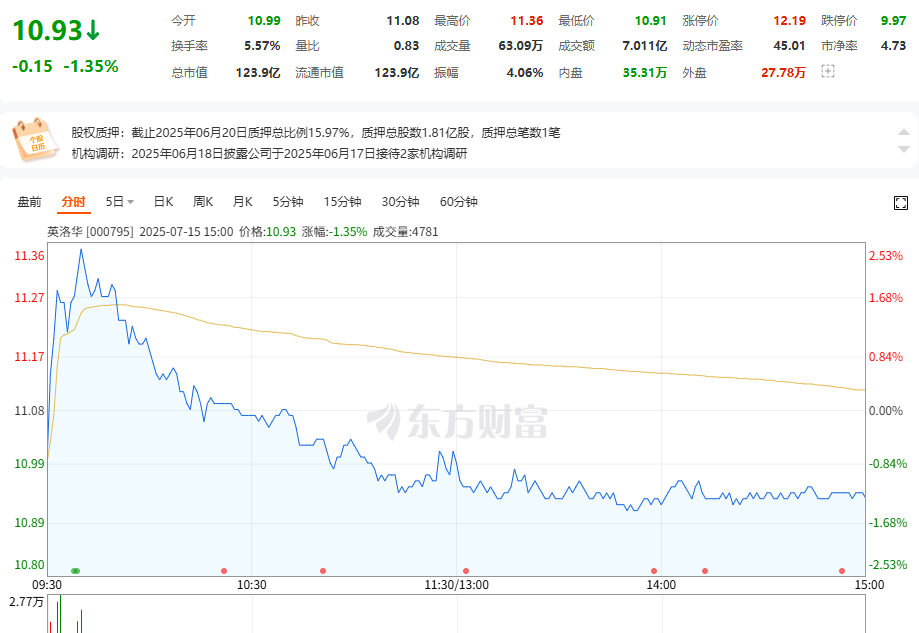Viewport: 919px width, 633px height.
Task: Click the 成交额 value 7.011亿
Action: 645,46
